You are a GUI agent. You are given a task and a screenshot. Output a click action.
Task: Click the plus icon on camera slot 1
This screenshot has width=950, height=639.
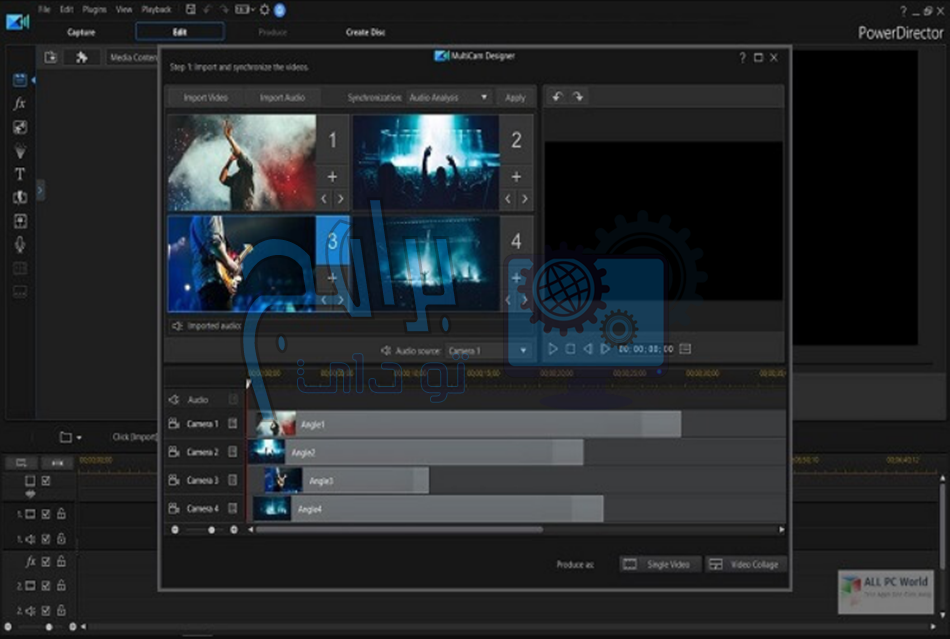[333, 176]
